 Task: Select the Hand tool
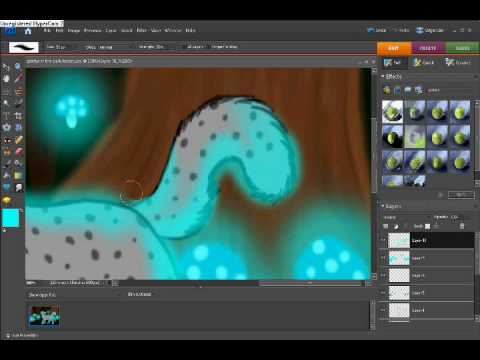[x=6, y=79]
